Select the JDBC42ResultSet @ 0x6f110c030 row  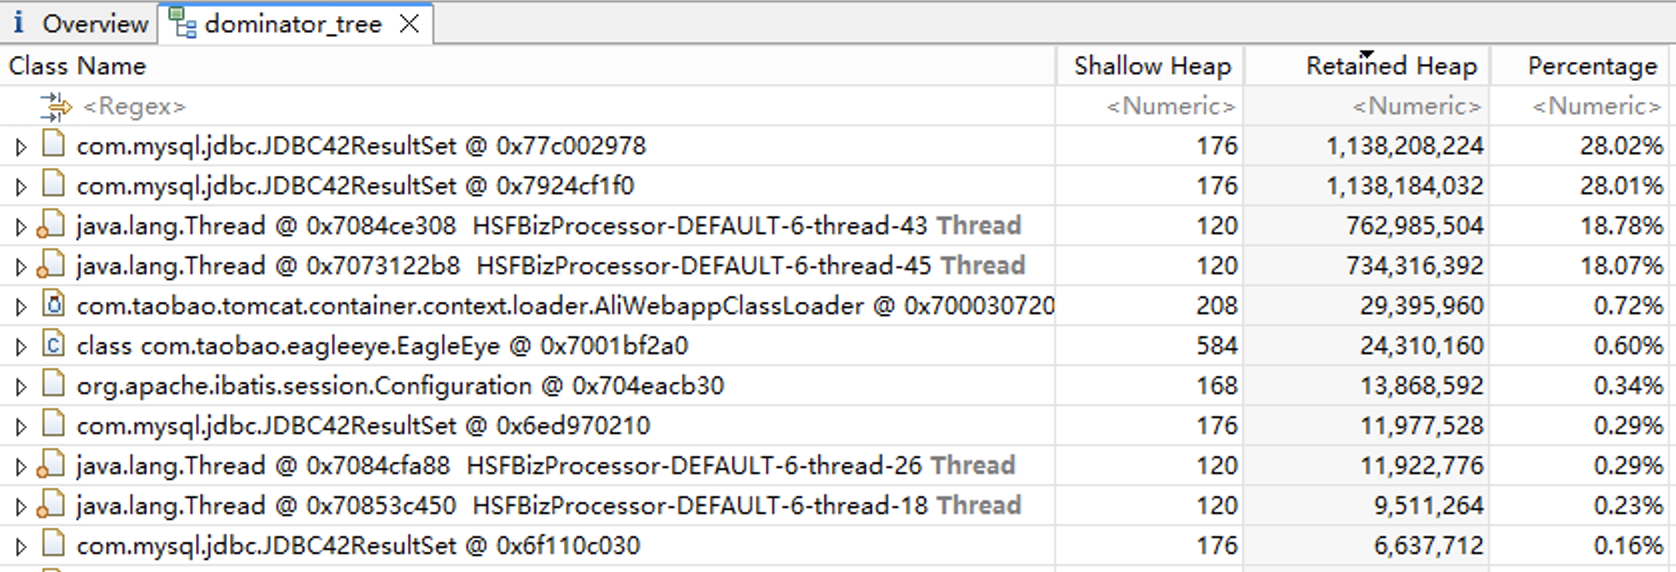(x=358, y=546)
